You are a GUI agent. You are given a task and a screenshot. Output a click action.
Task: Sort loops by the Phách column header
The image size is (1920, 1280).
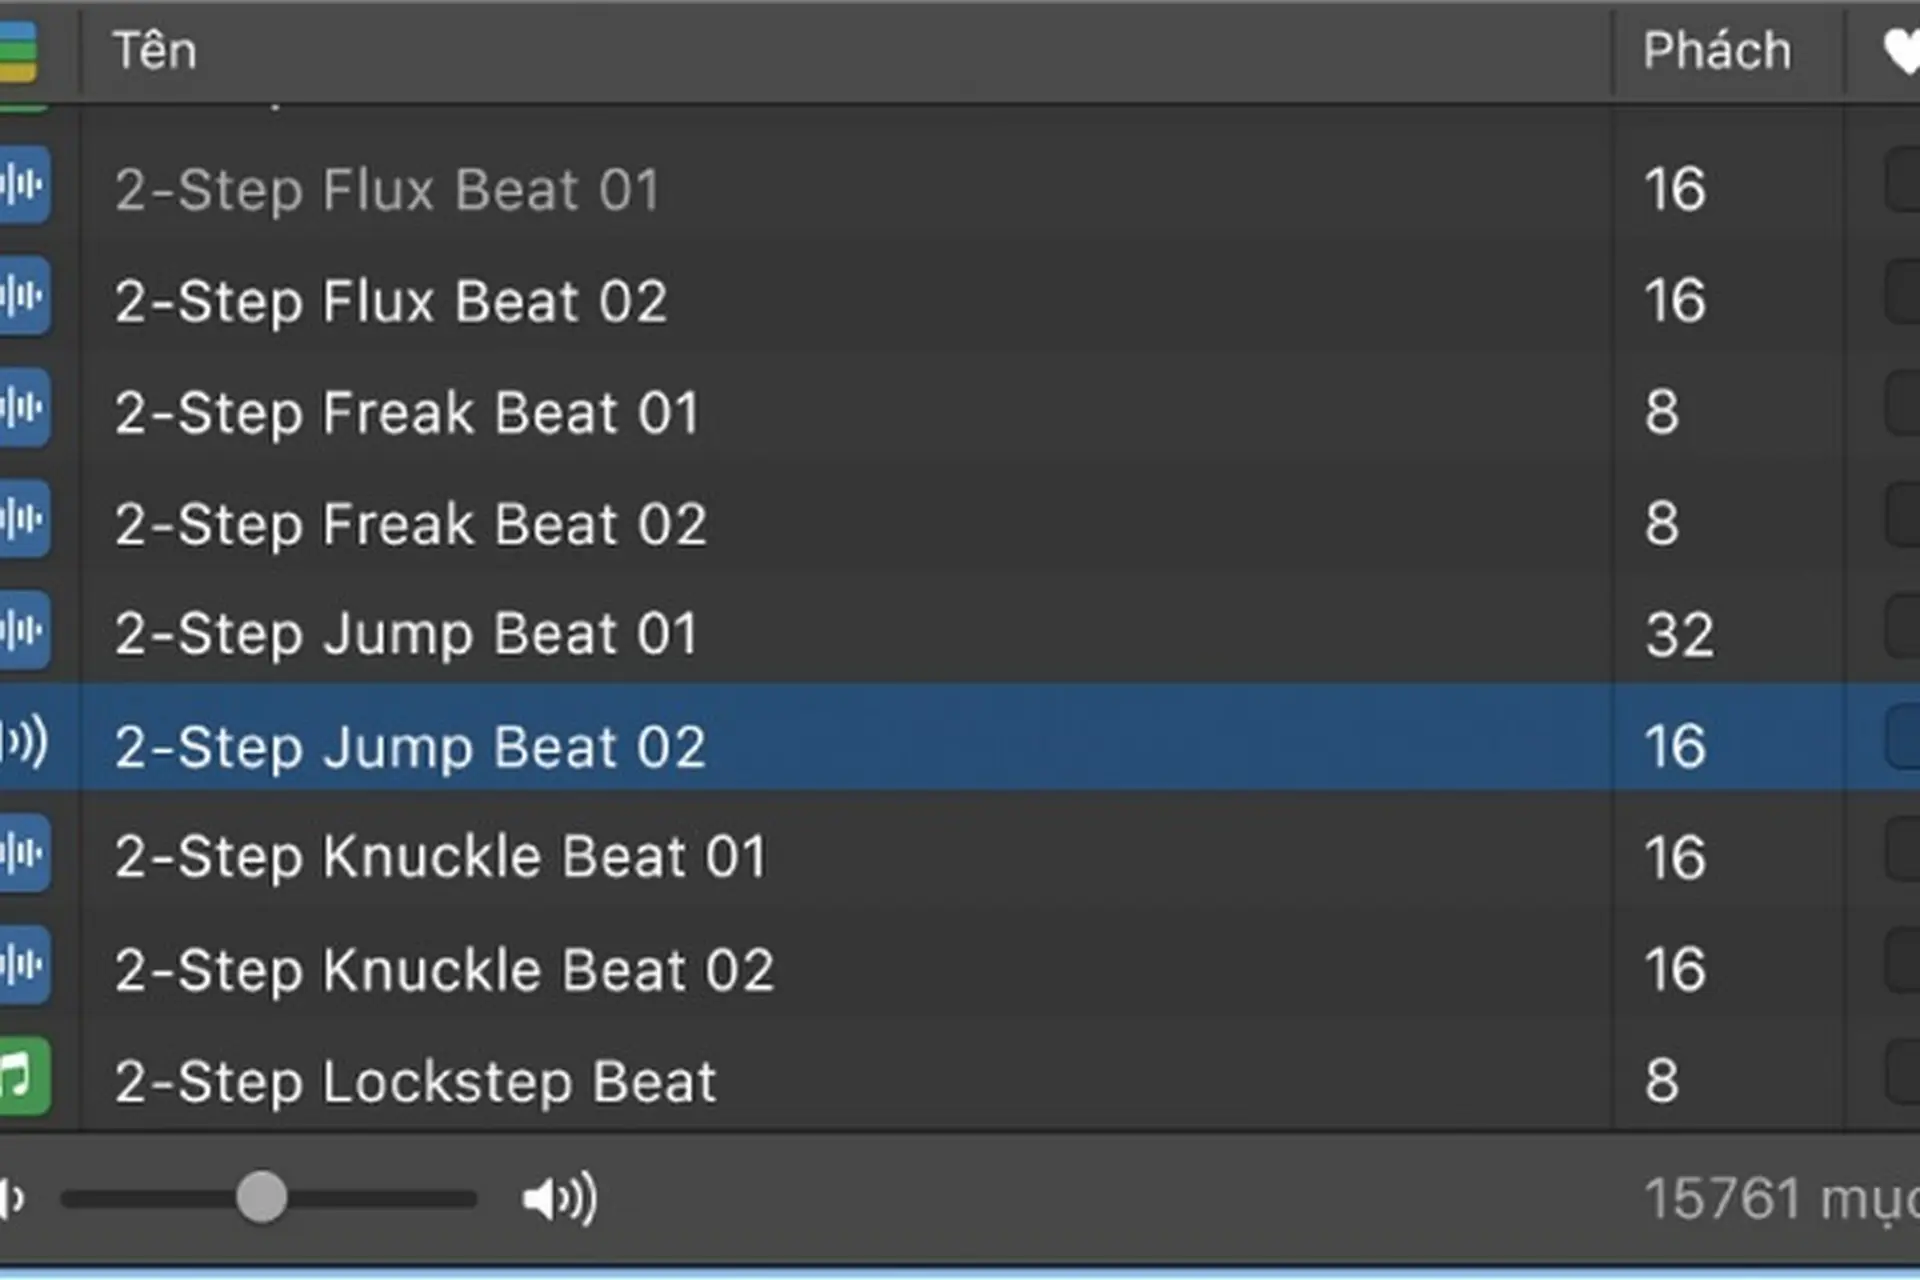(x=1717, y=51)
